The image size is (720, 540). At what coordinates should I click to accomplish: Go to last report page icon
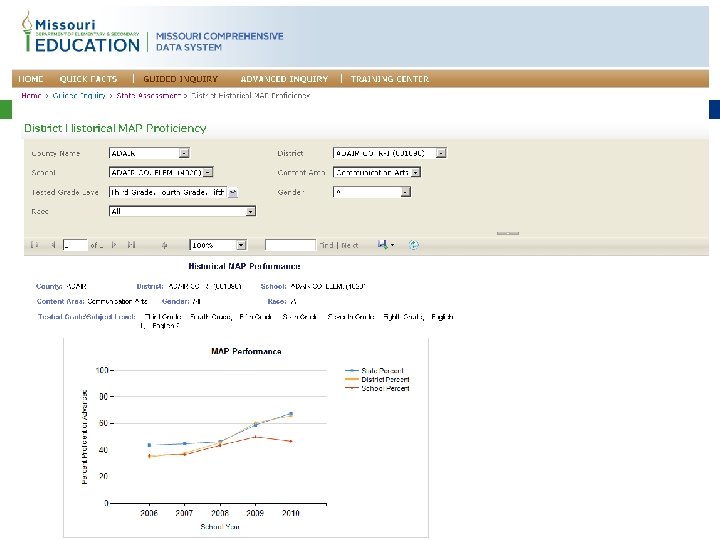tap(131, 245)
